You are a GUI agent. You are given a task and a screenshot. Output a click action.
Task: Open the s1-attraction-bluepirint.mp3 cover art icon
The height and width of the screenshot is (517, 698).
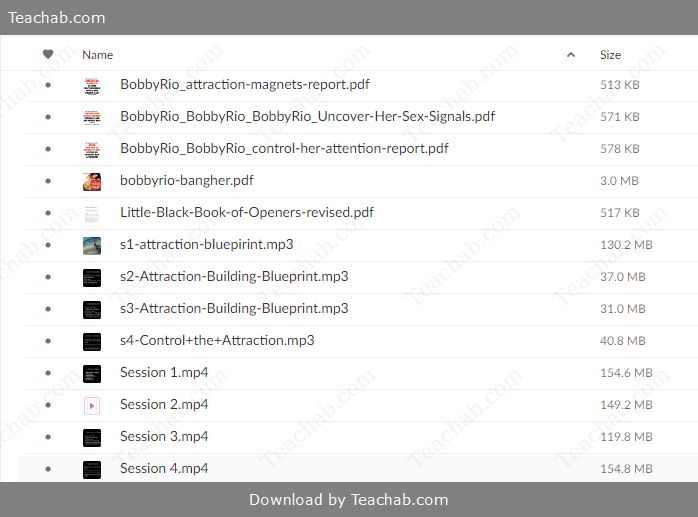coord(92,246)
